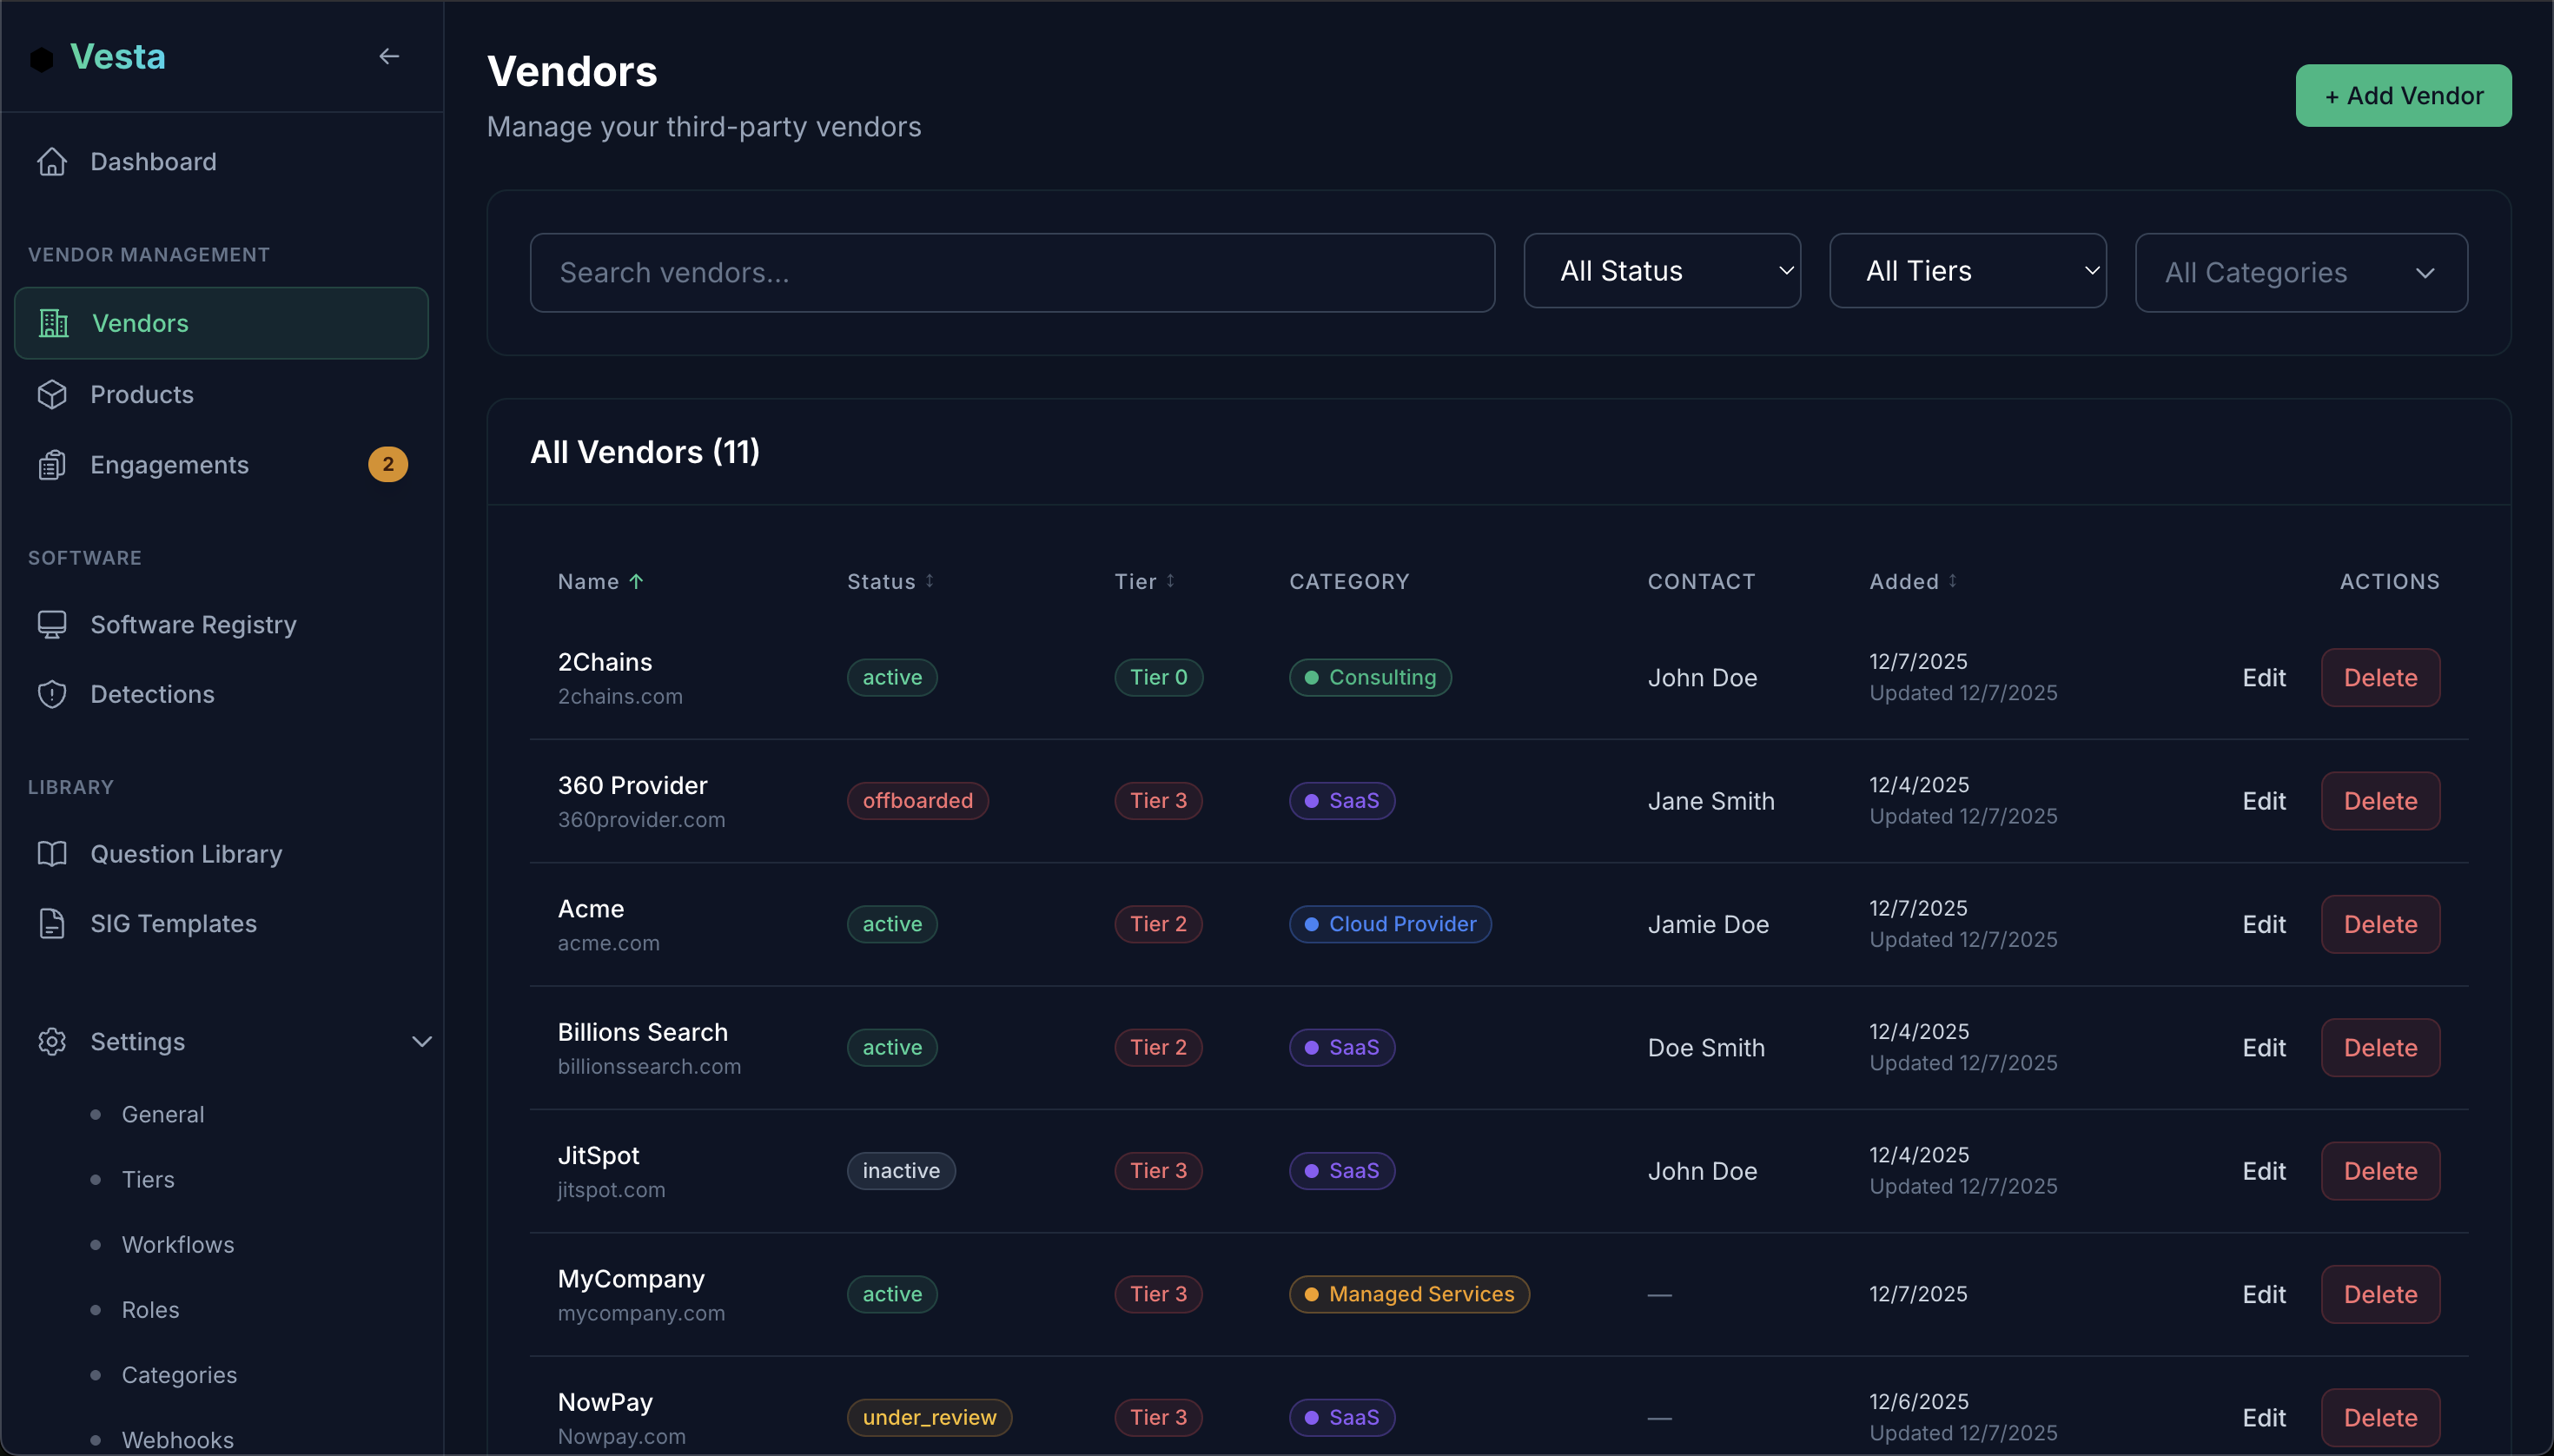The image size is (2554, 1456).
Task: Click the Detections shield icon
Action: [x=51, y=694]
